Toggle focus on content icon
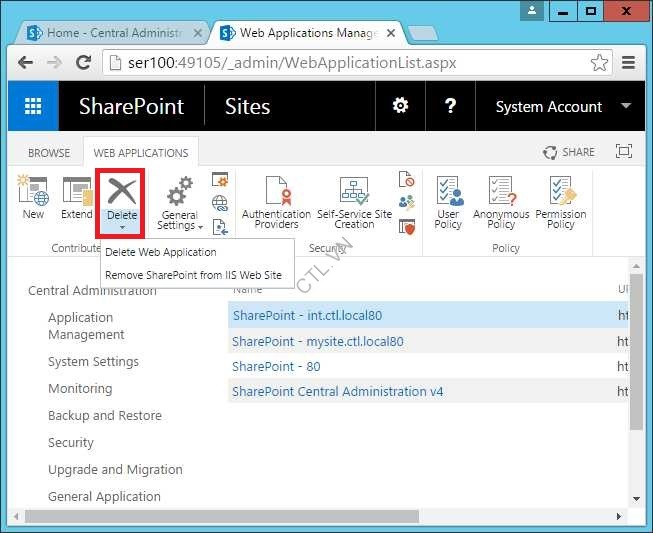The width and height of the screenshot is (653, 533). [x=623, y=151]
